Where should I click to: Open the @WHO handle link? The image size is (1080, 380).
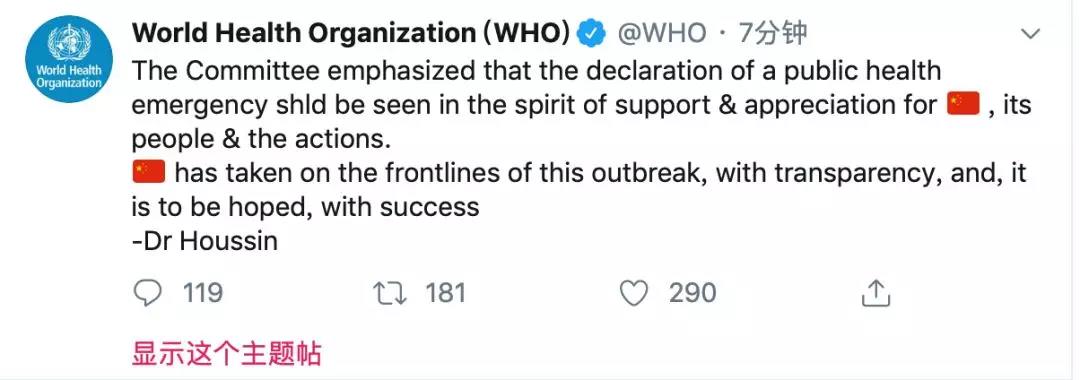click(662, 33)
